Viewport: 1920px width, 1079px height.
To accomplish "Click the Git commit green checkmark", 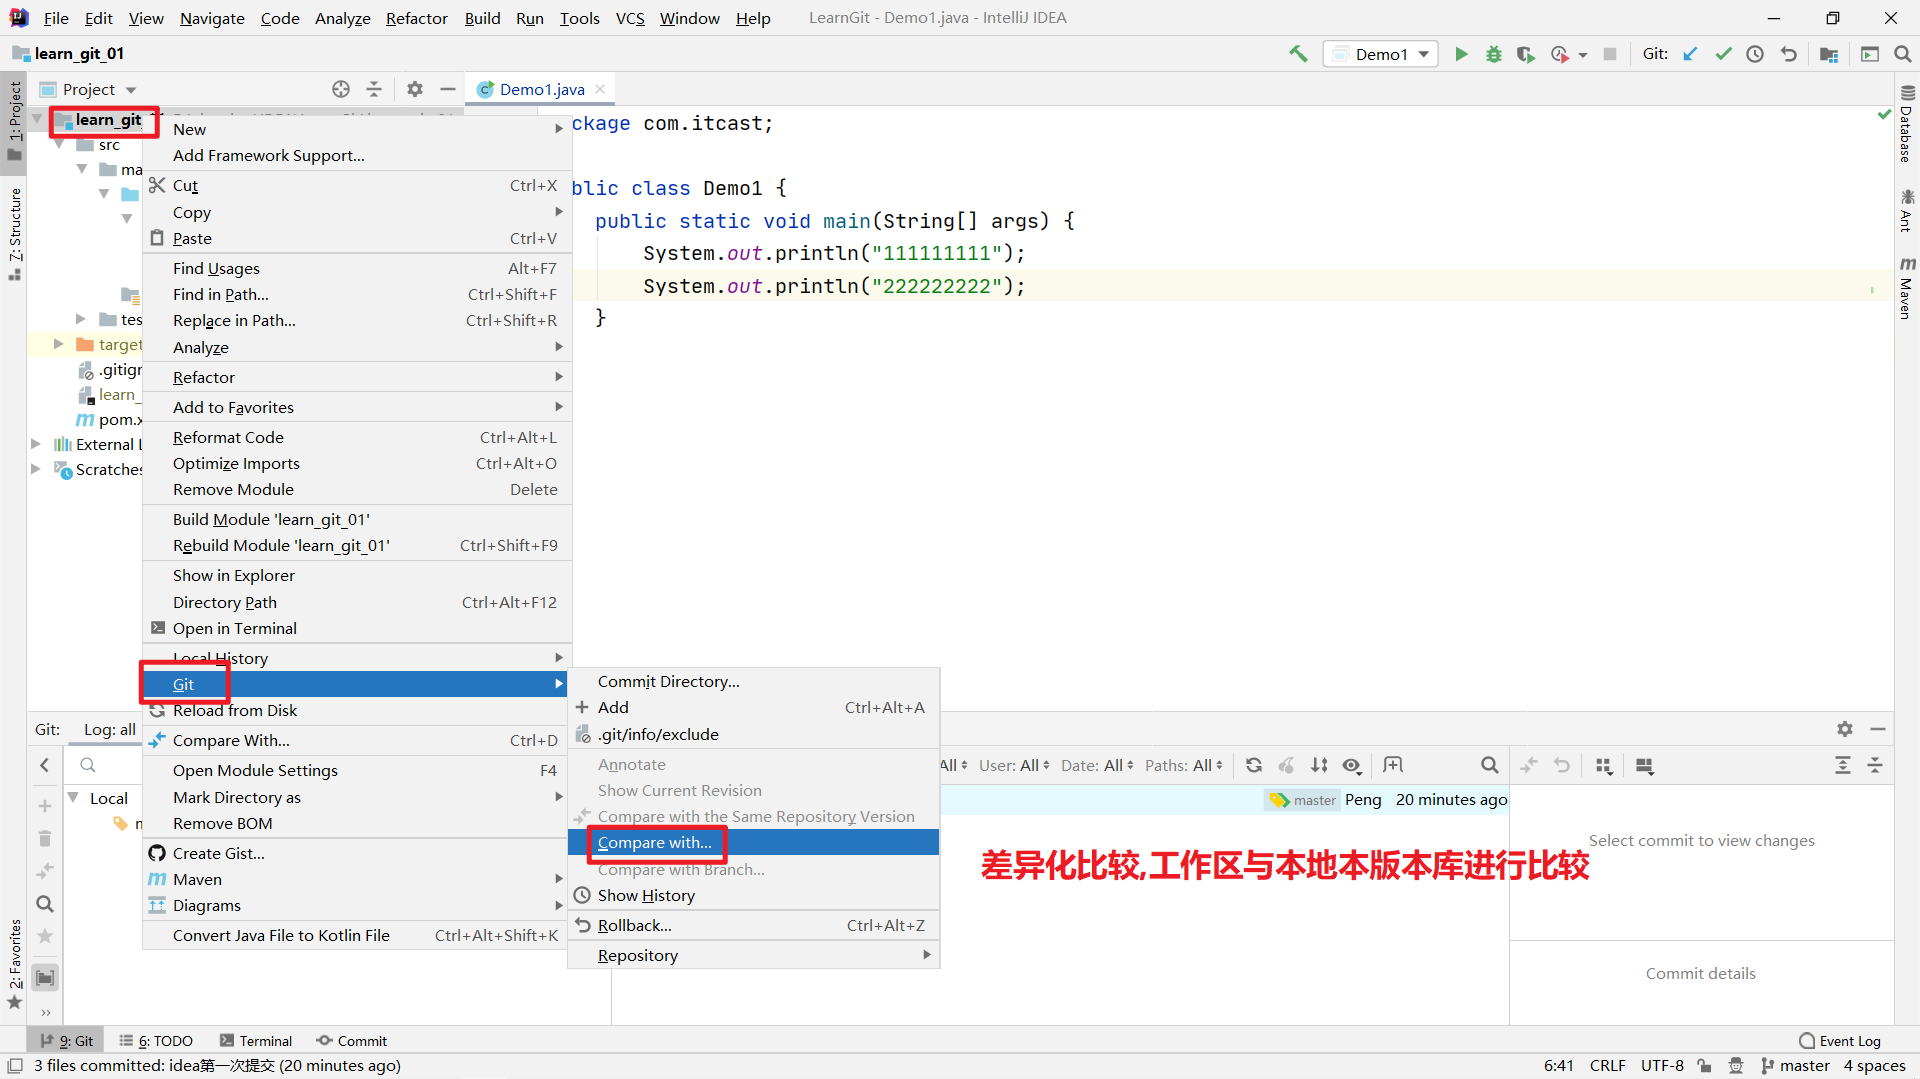I will tap(1723, 54).
